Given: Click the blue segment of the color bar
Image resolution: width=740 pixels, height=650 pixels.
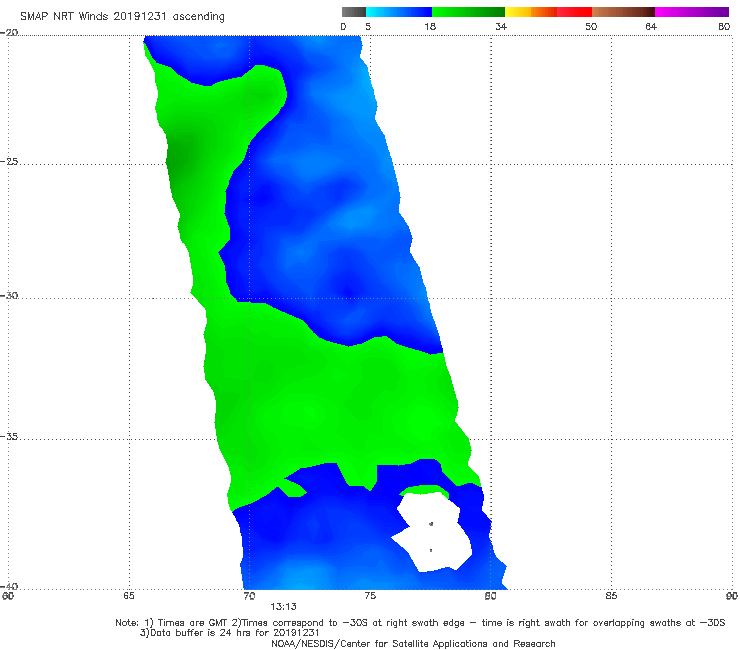Looking at the screenshot, I should click(x=399, y=12).
